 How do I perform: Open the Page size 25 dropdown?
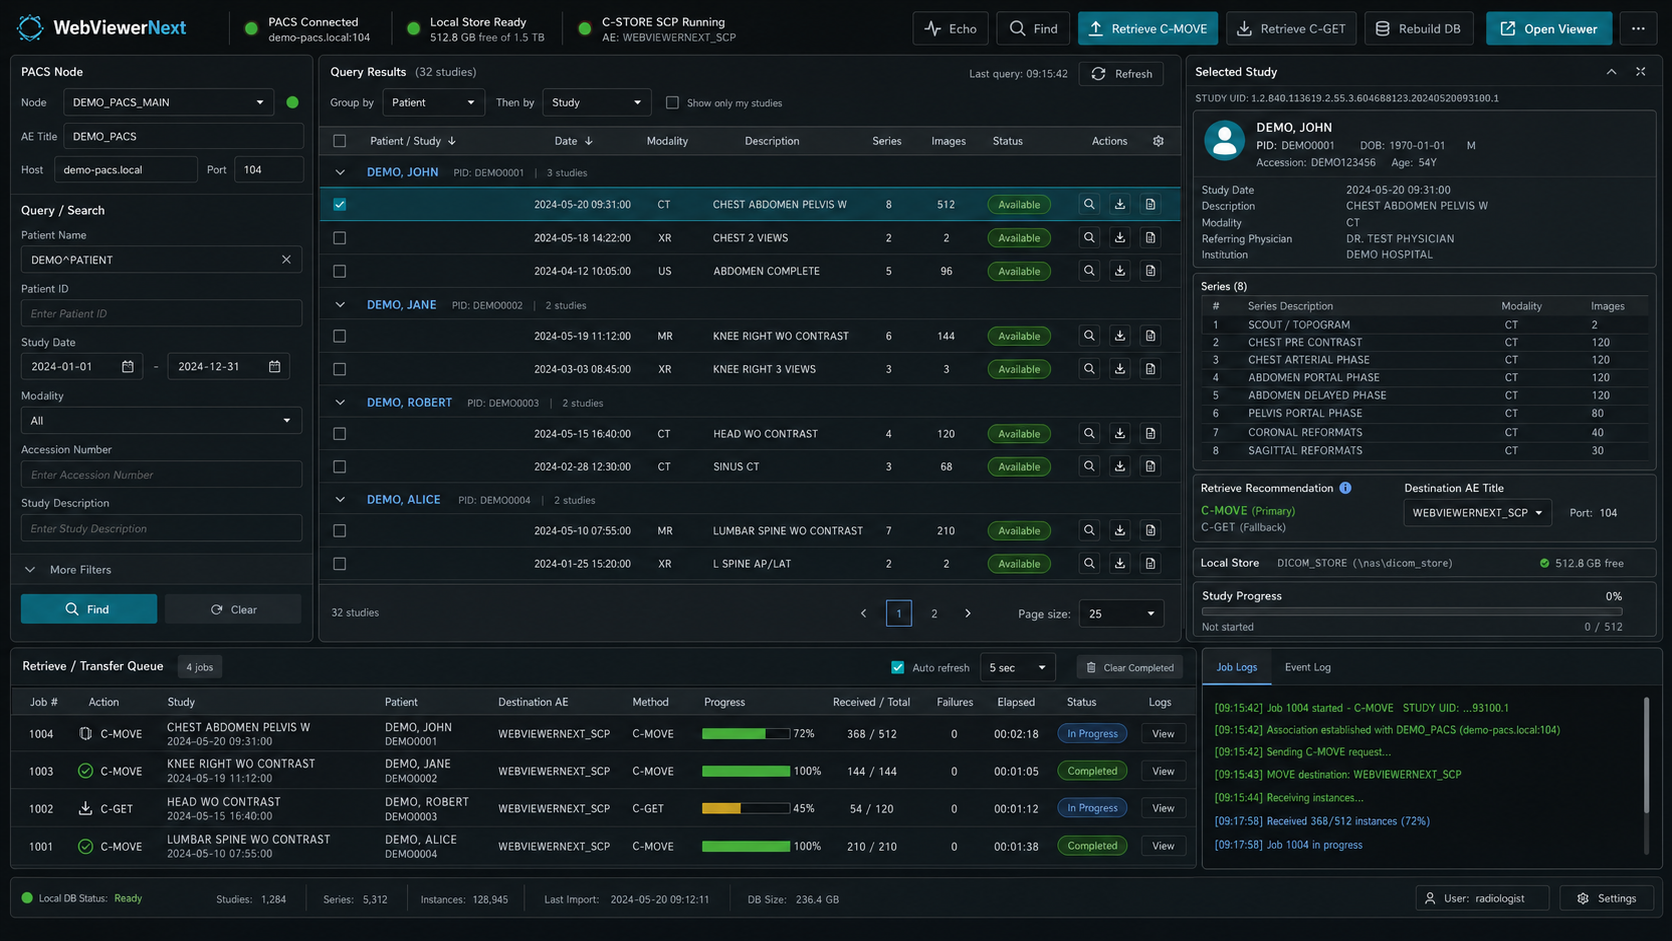[x=1121, y=614]
